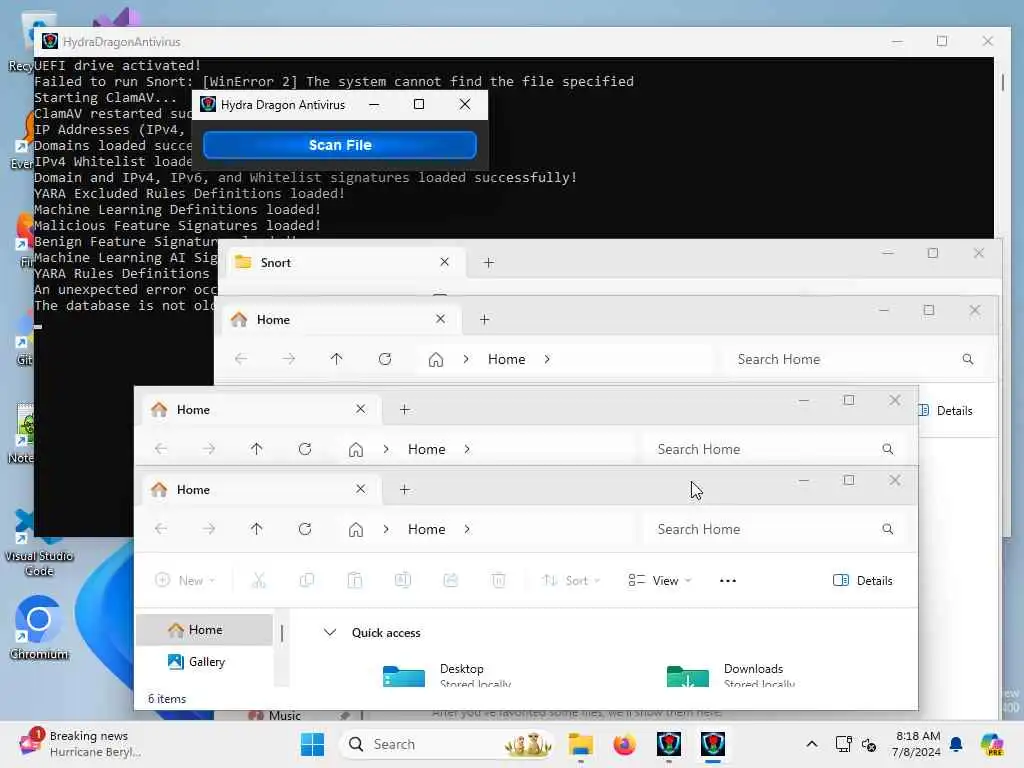The image size is (1024, 768).
Task: Refresh the frontmost Home Explorer window
Action: pyautogui.click(x=305, y=529)
